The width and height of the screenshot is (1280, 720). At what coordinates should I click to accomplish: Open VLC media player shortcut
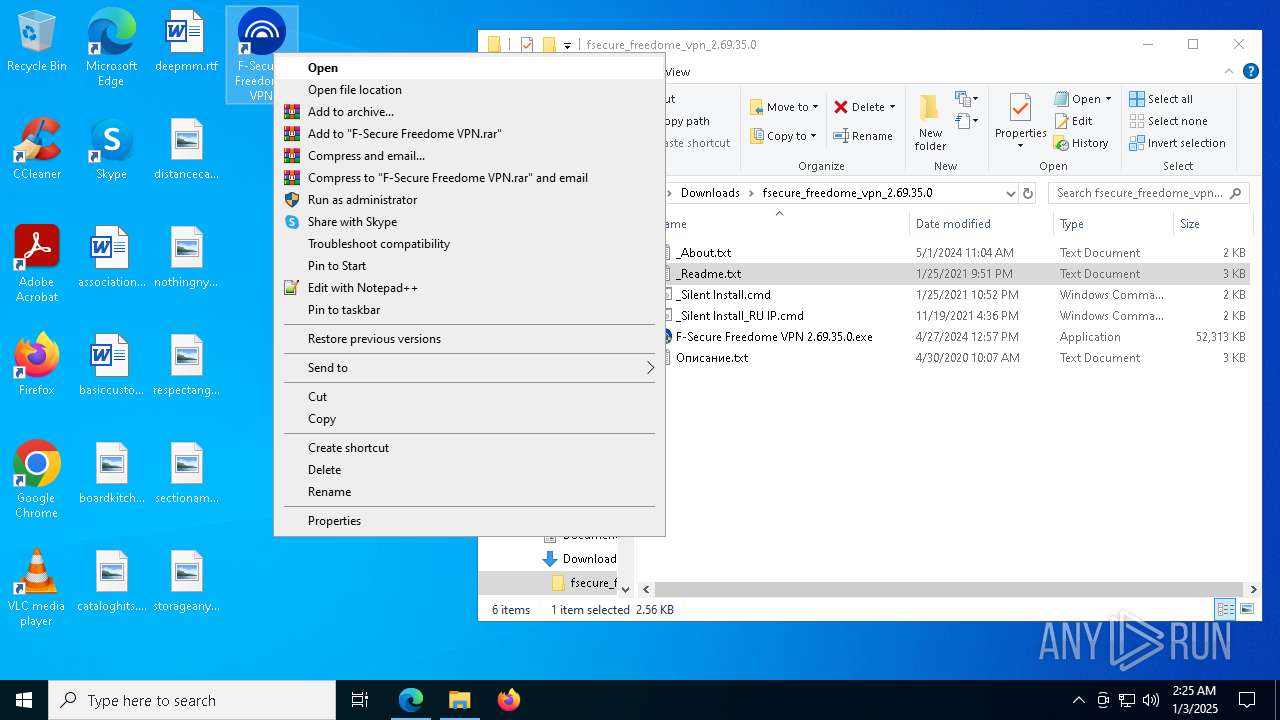pos(37,588)
